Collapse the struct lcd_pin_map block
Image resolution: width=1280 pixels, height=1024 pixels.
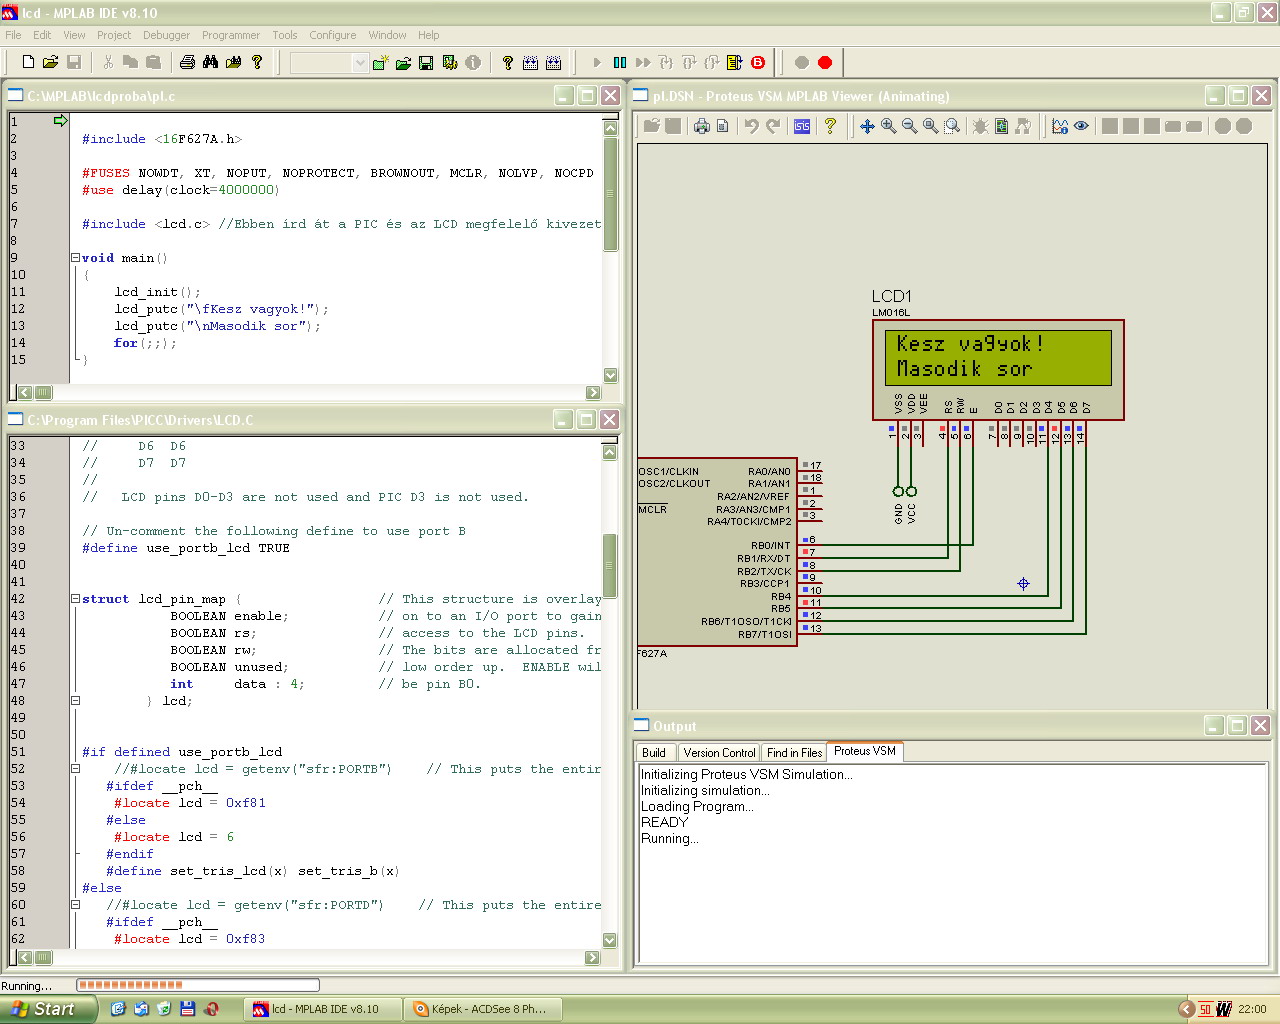[x=75, y=599]
